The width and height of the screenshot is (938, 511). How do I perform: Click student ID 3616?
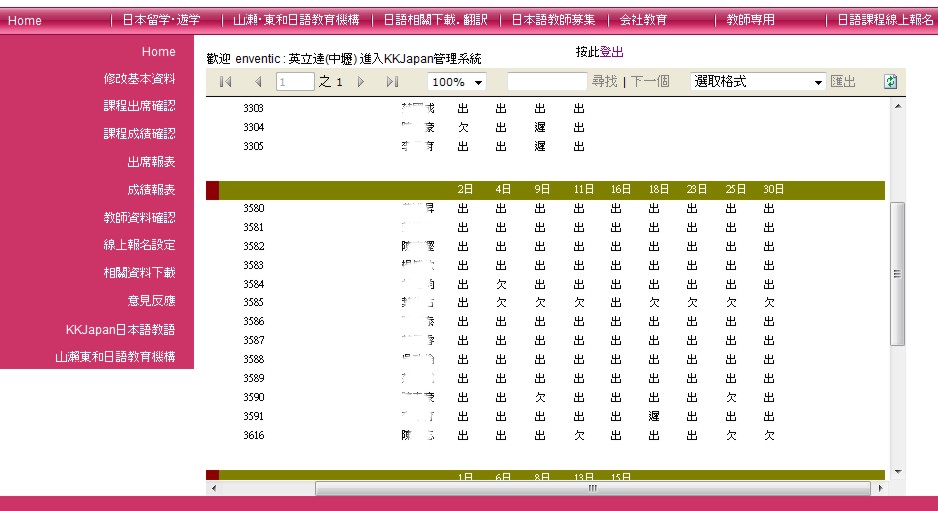click(254, 436)
